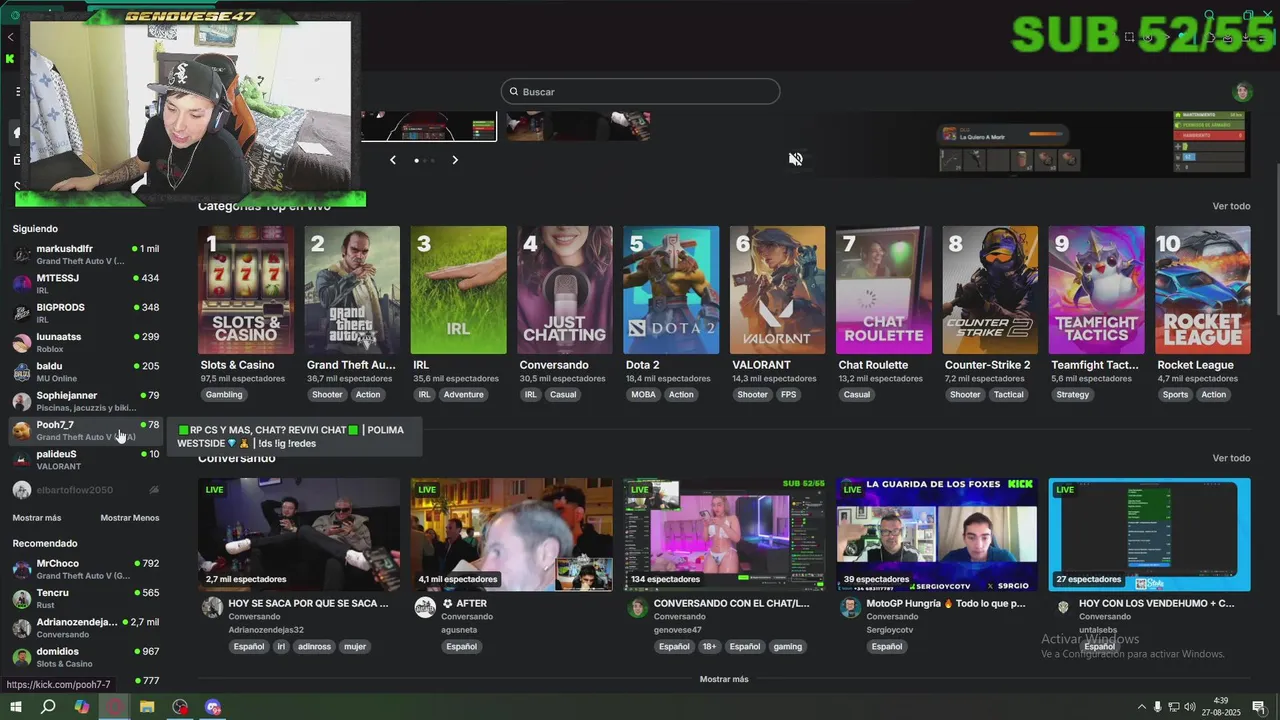Open the user profile avatar menu
The image size is (1280, 720).
pyautogui.click(x=1242, y=92)
